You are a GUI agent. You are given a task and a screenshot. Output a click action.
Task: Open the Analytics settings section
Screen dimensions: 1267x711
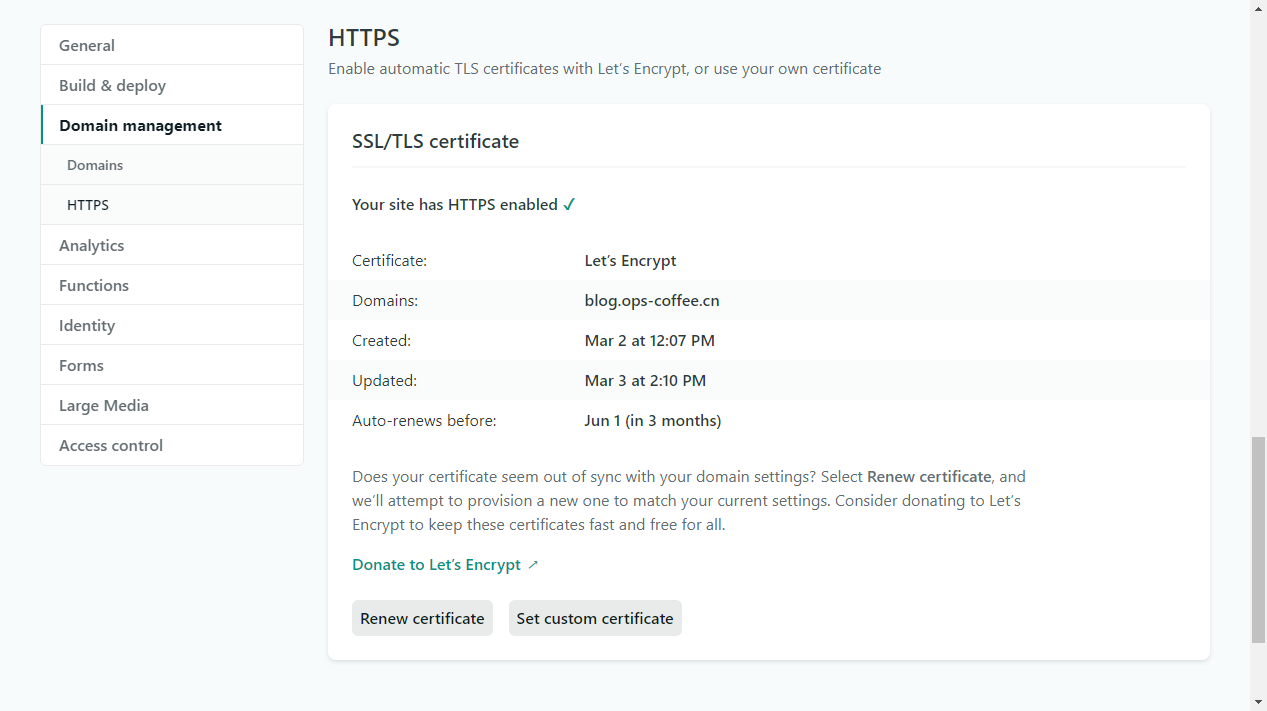coord(91,246)
